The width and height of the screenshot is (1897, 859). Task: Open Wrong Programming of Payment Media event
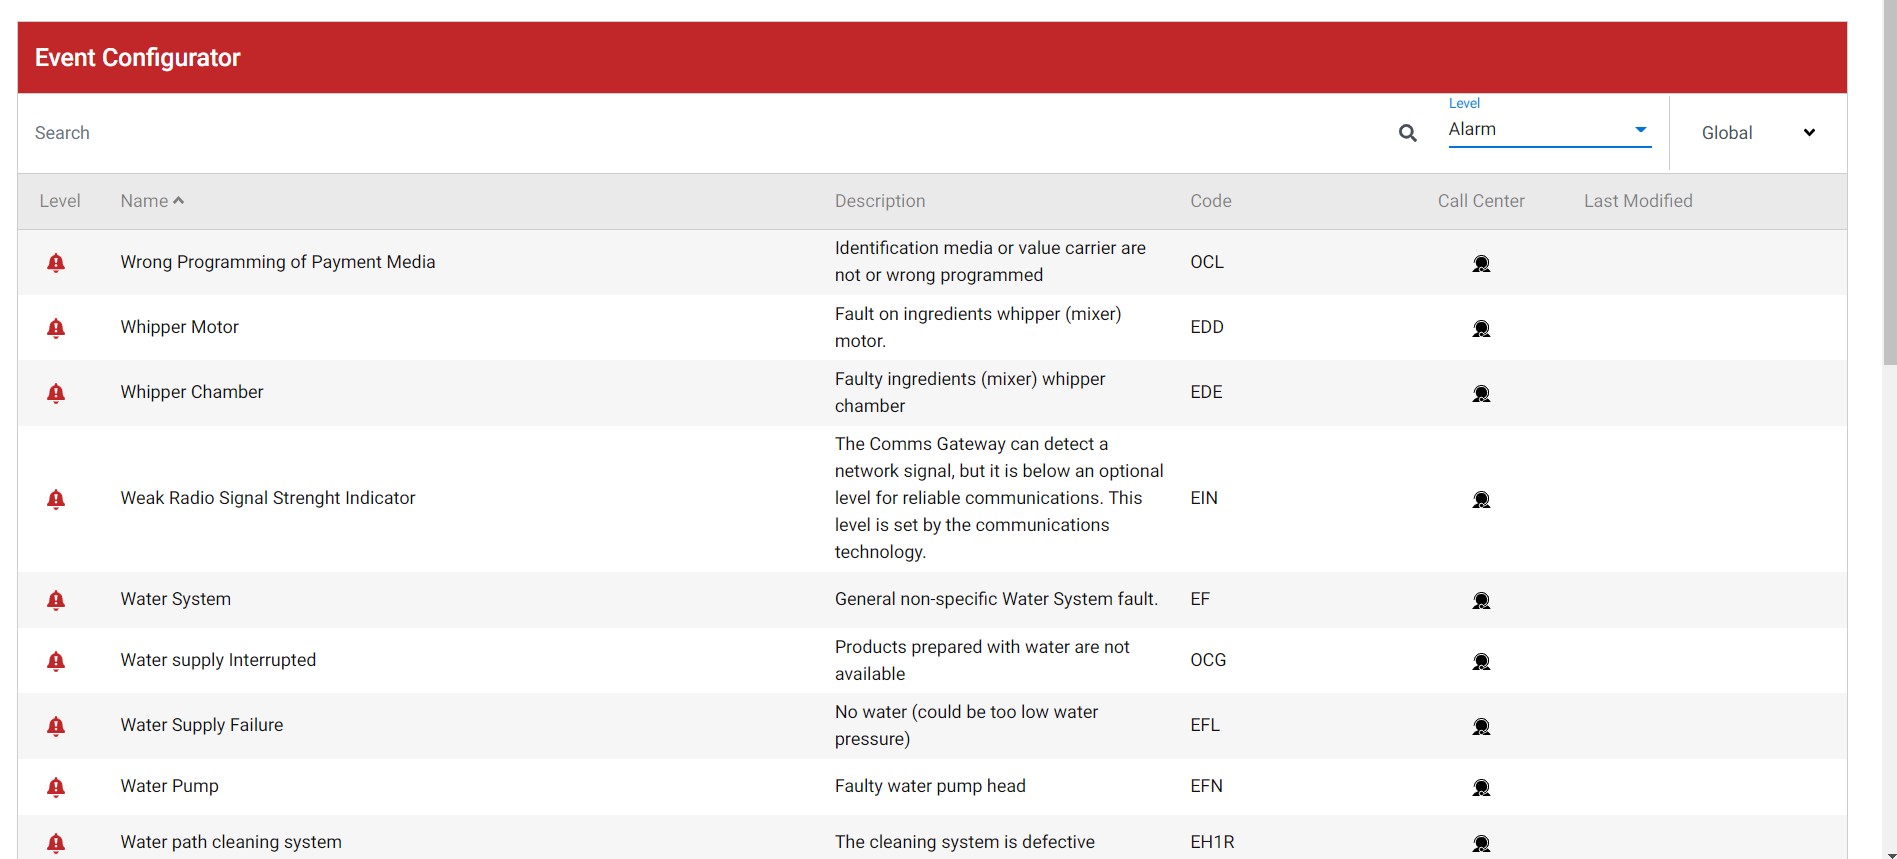[x=277, y=262]
